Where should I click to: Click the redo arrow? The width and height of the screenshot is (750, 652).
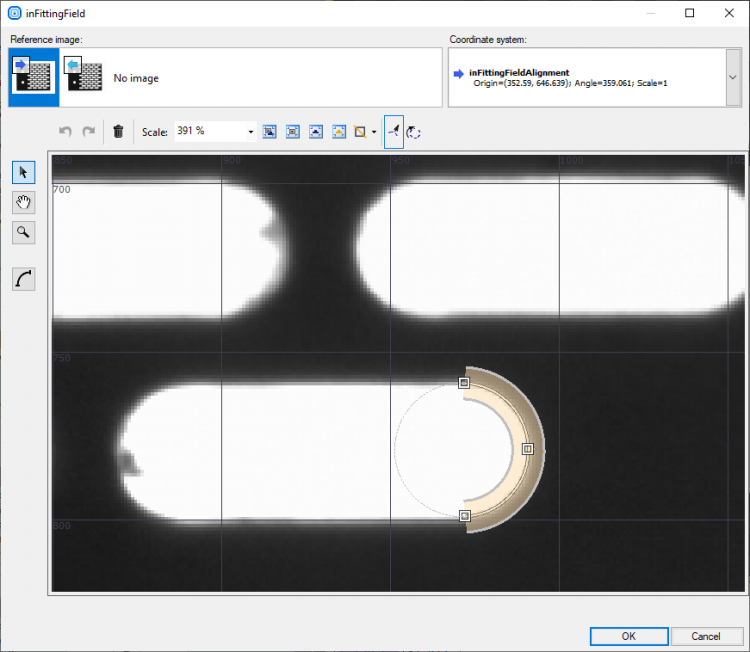[x=89, y=132]
